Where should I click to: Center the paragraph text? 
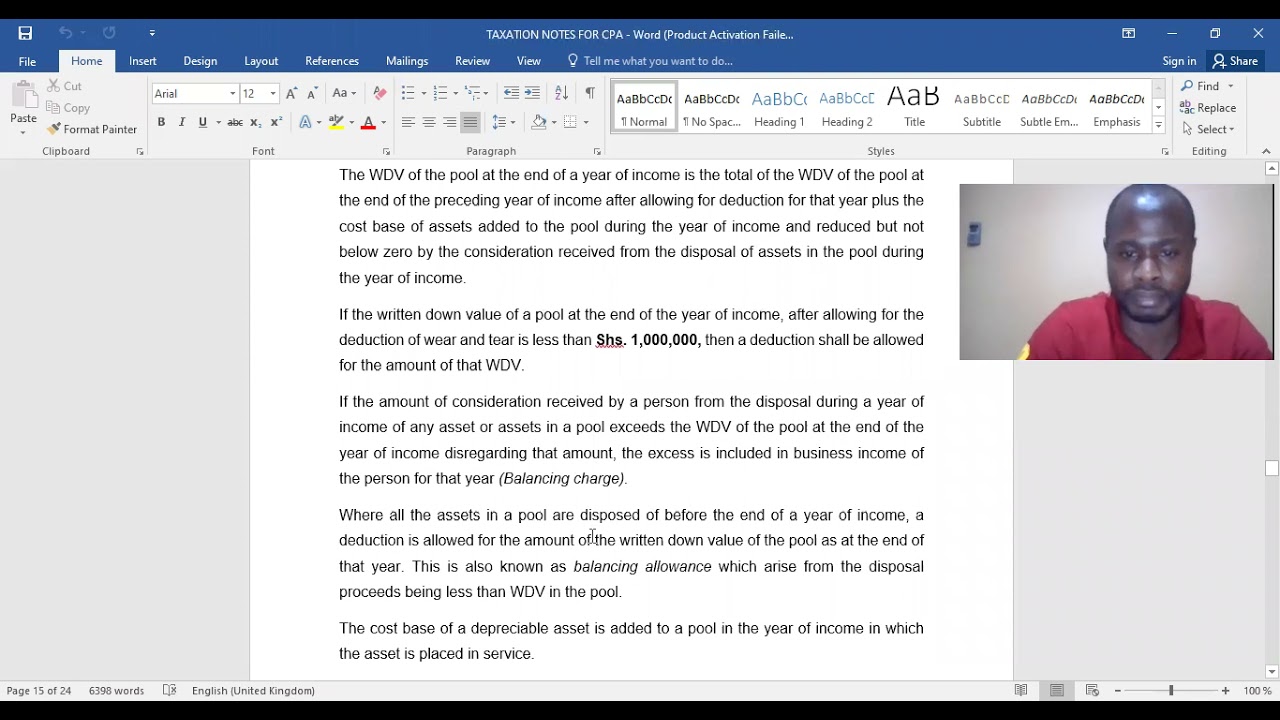(429, 122)
